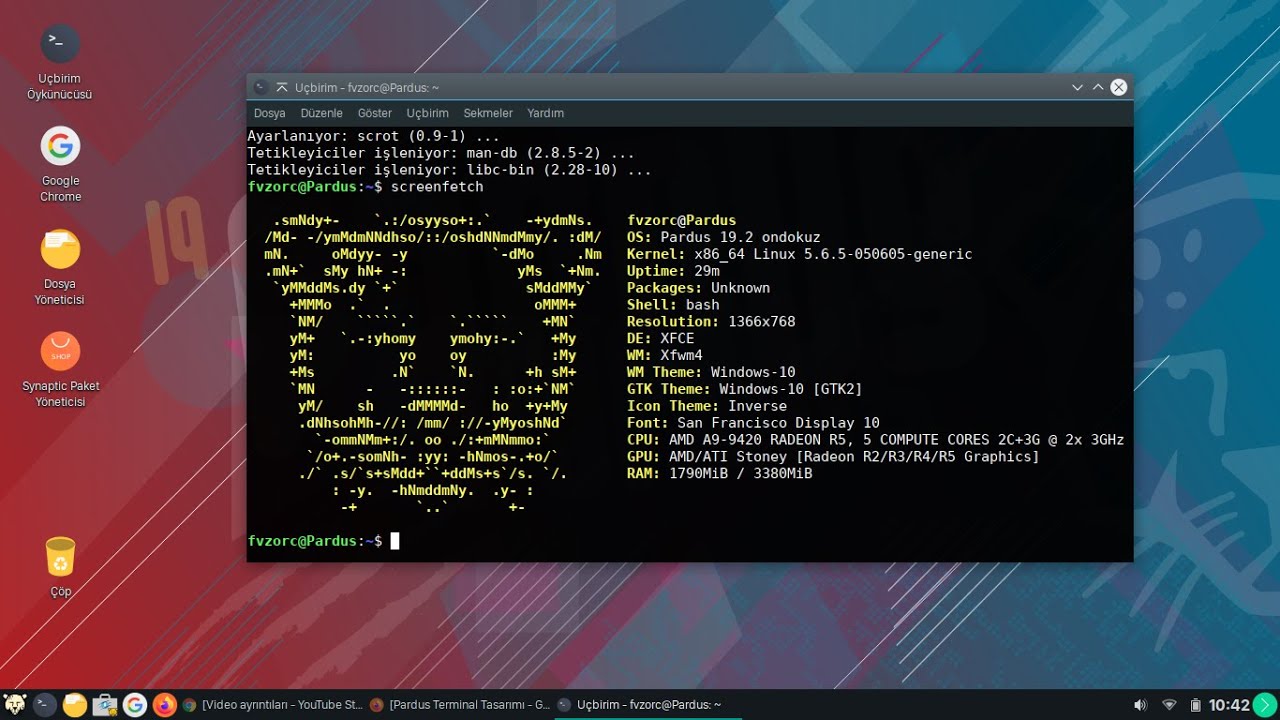Click the 'Resolution: 1366x768' line
The width and height of the screenshot is (1280, 720).
711,322
